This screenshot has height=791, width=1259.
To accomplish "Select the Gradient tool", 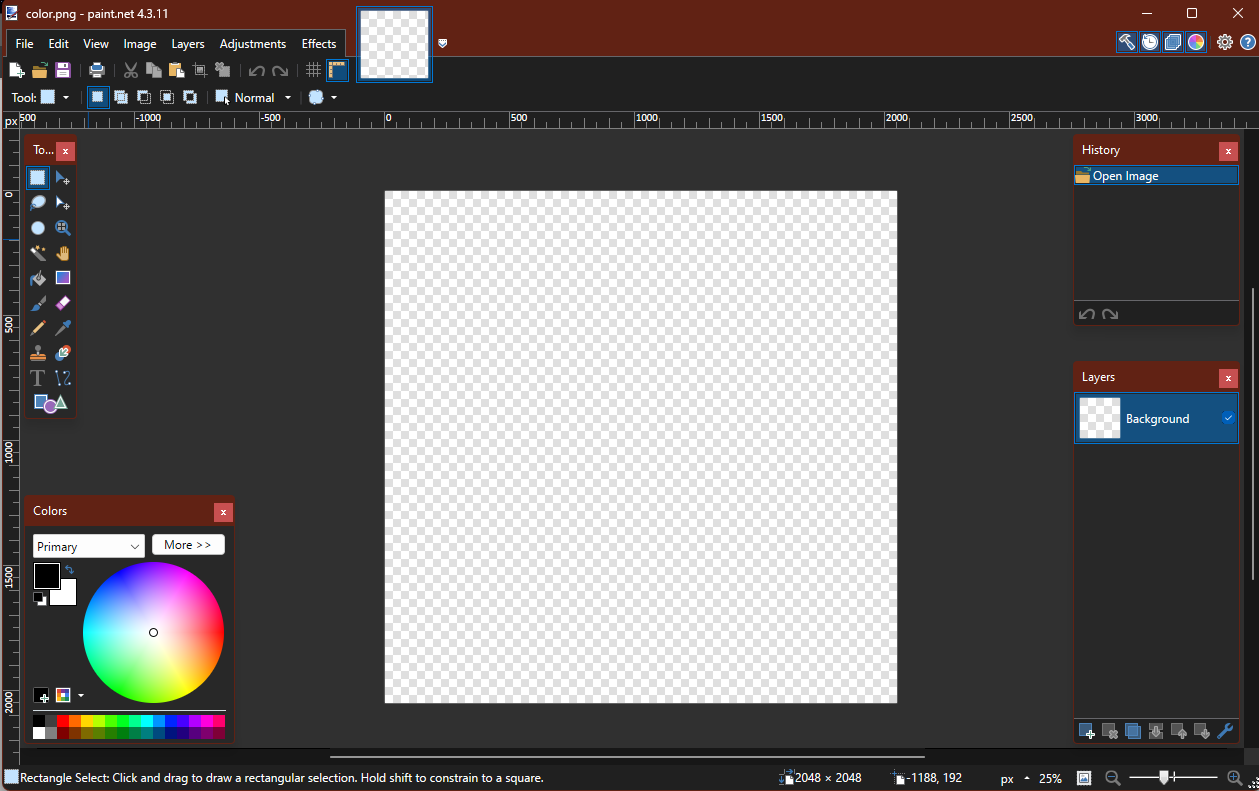I will point(63,278).
